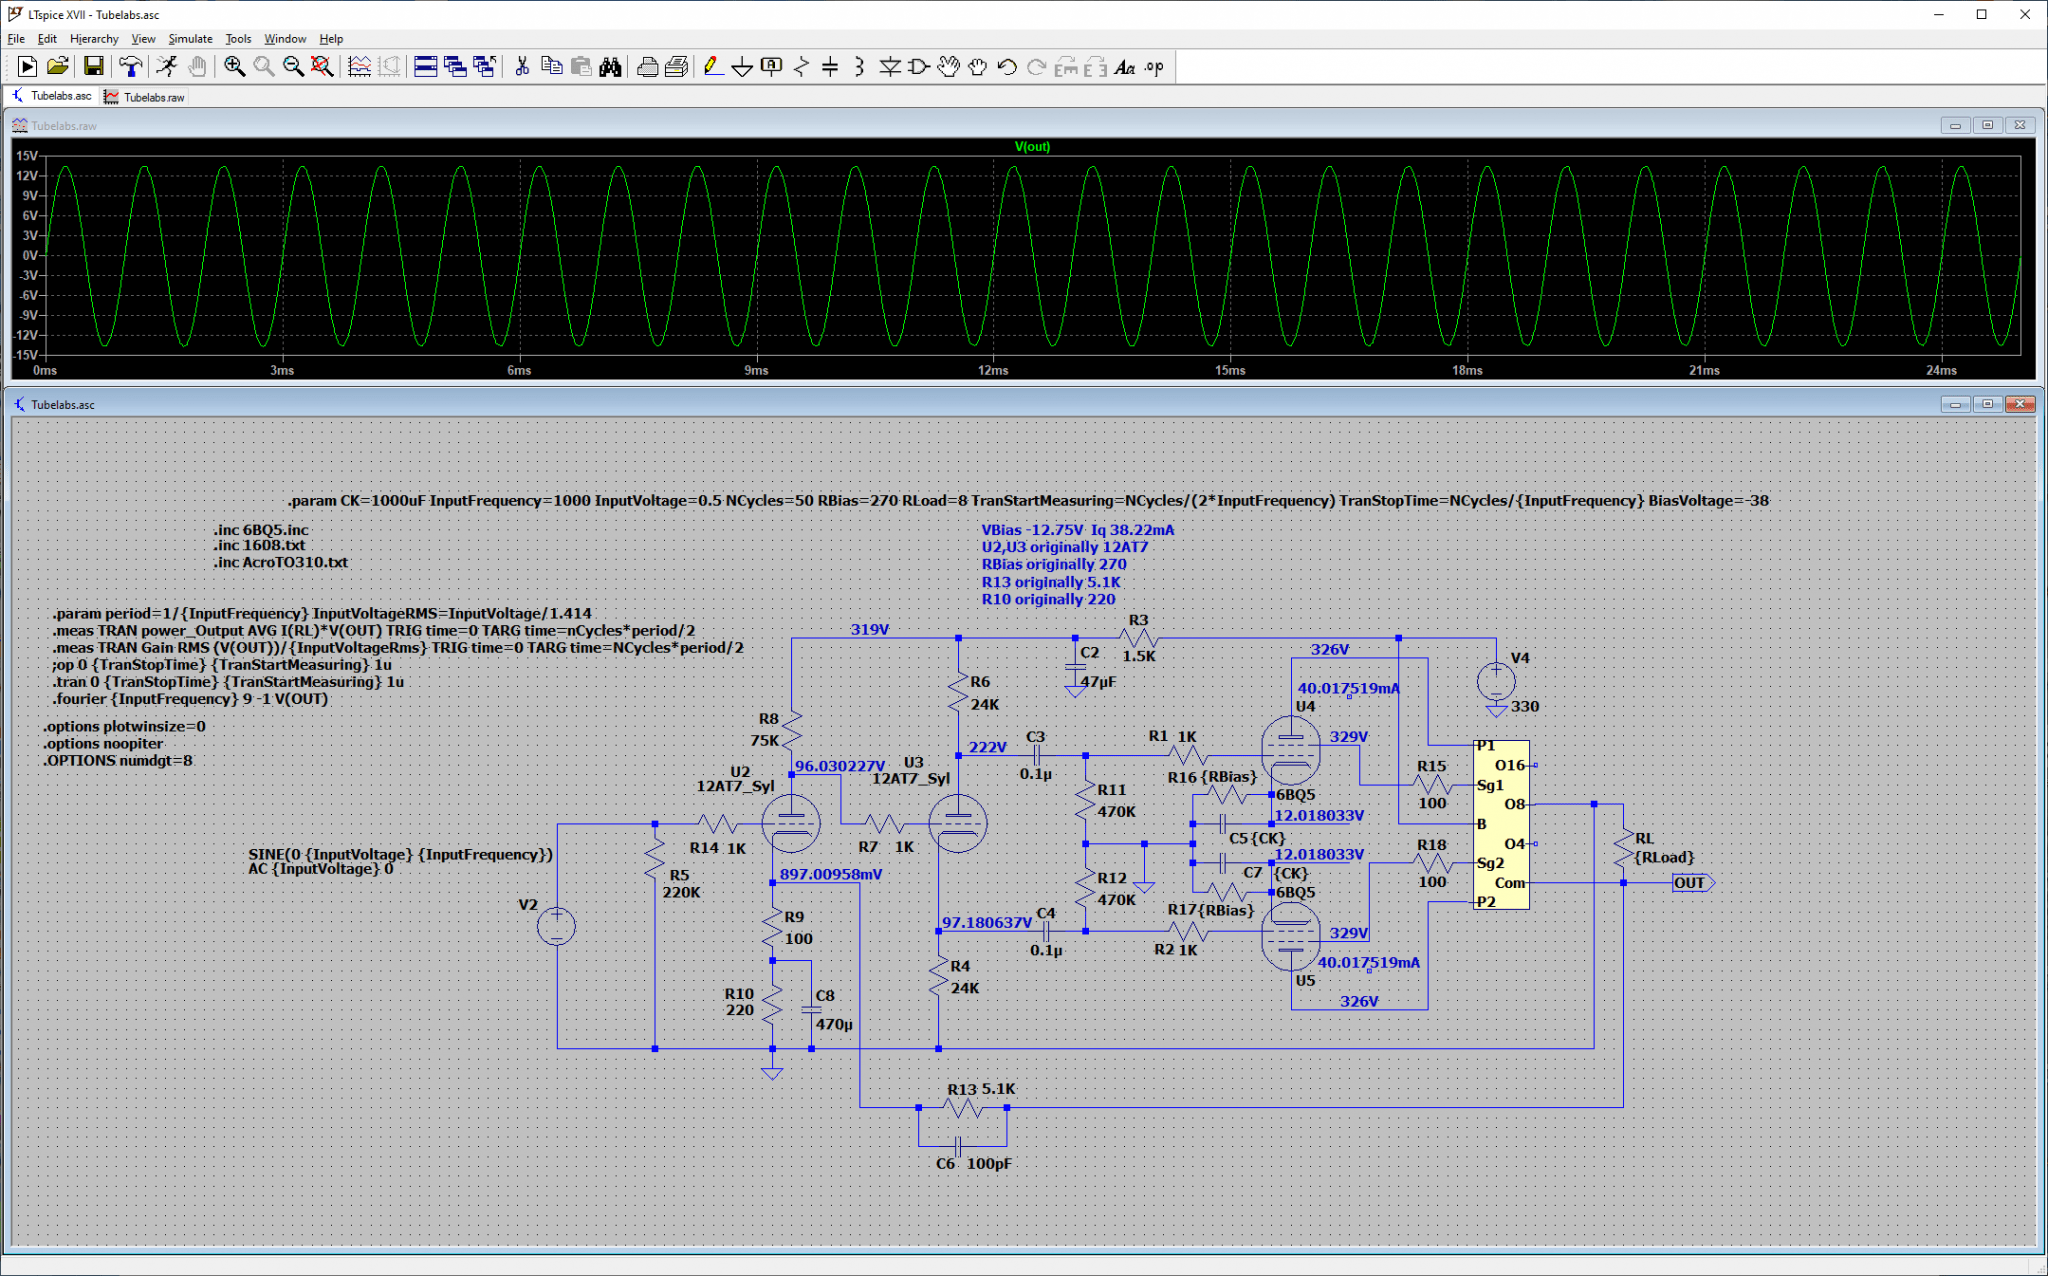The width and height of the screenshot is (2048, 1276).
Task: Open the Component gate icon
Action: click(918, 67)
